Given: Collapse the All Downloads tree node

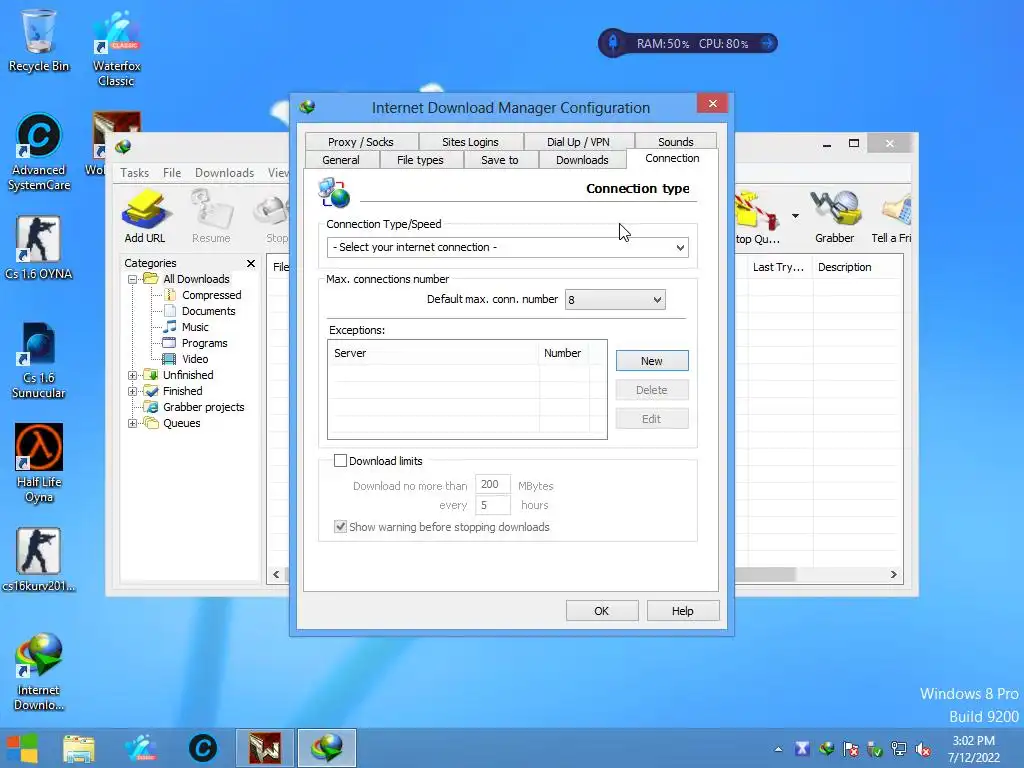Looking at the screenshot, I should point(133,279).
